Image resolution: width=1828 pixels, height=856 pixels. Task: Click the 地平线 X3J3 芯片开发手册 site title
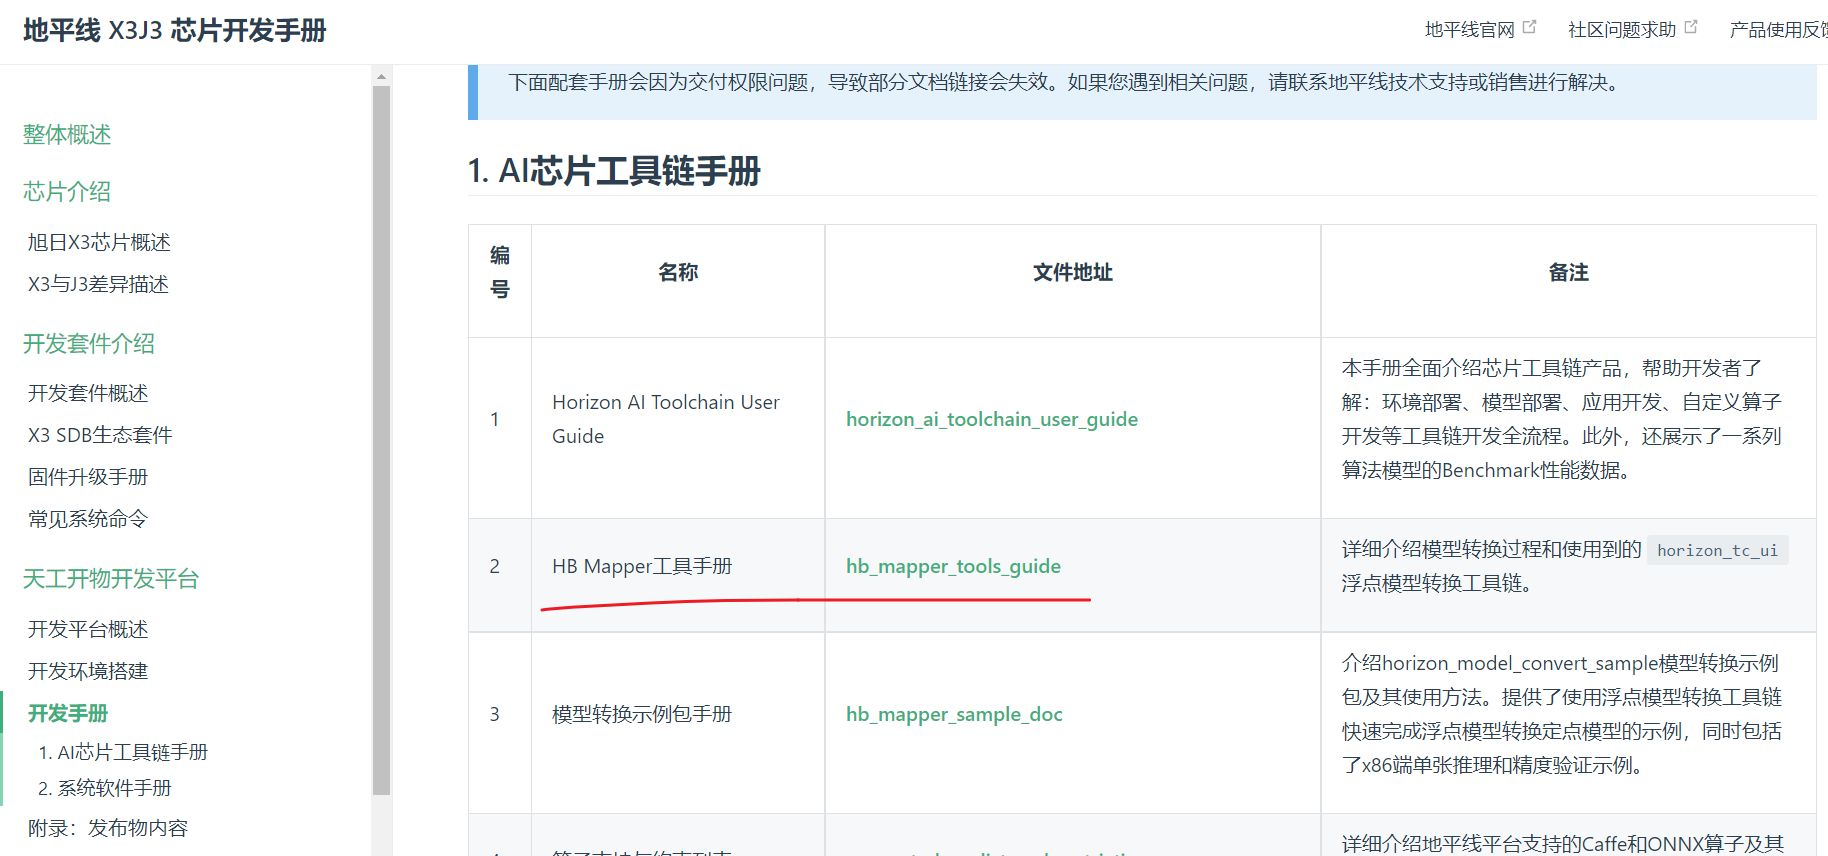(175, 31)
